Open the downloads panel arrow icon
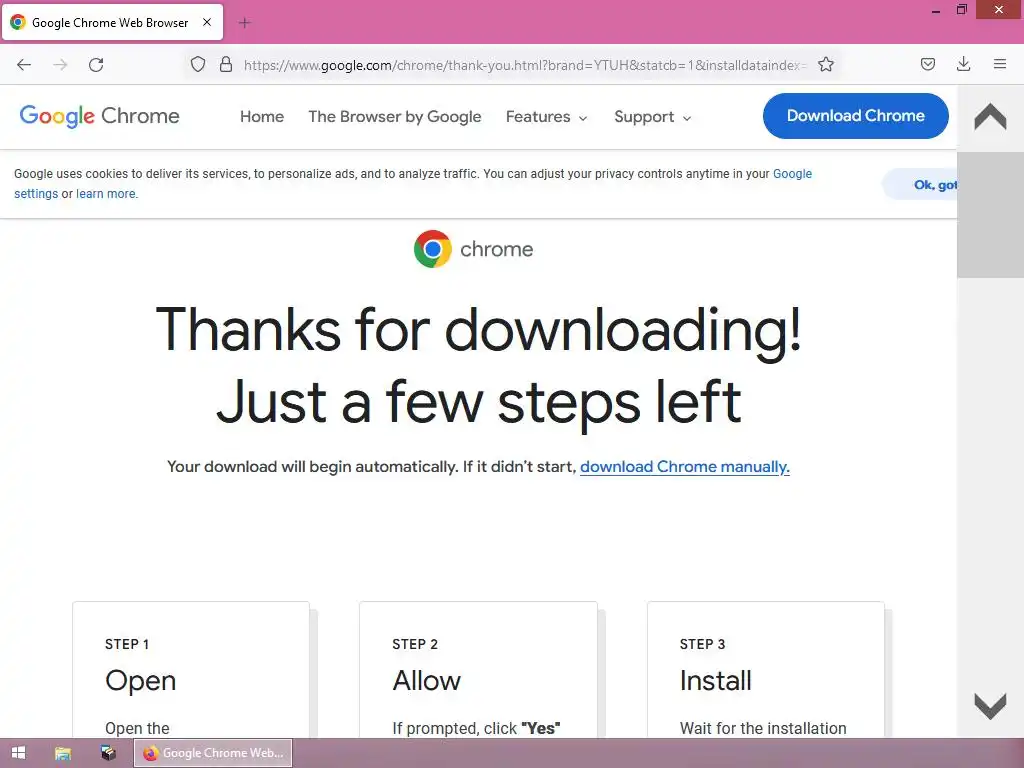 (963, 64)
